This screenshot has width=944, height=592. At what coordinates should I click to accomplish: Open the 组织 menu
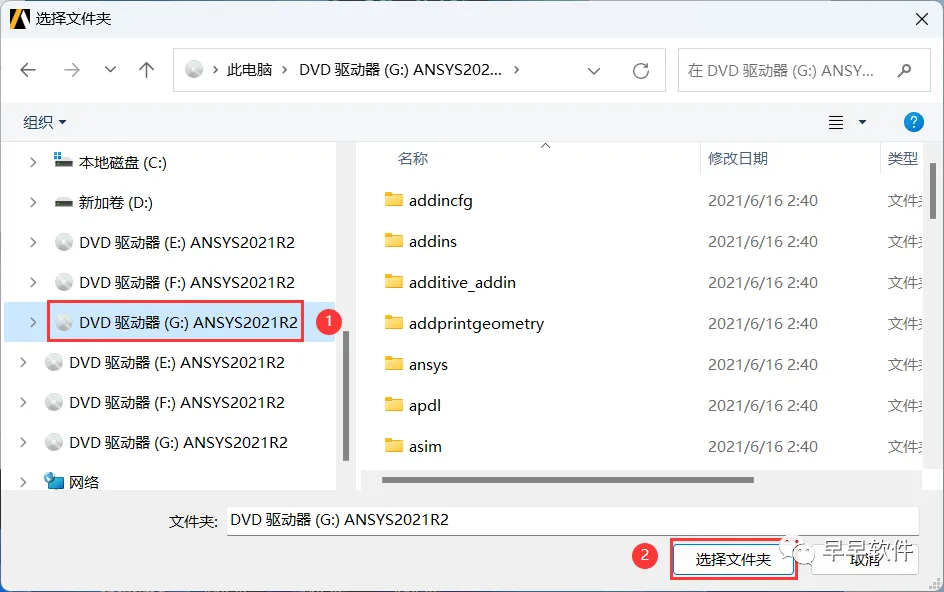click(45, 122)
